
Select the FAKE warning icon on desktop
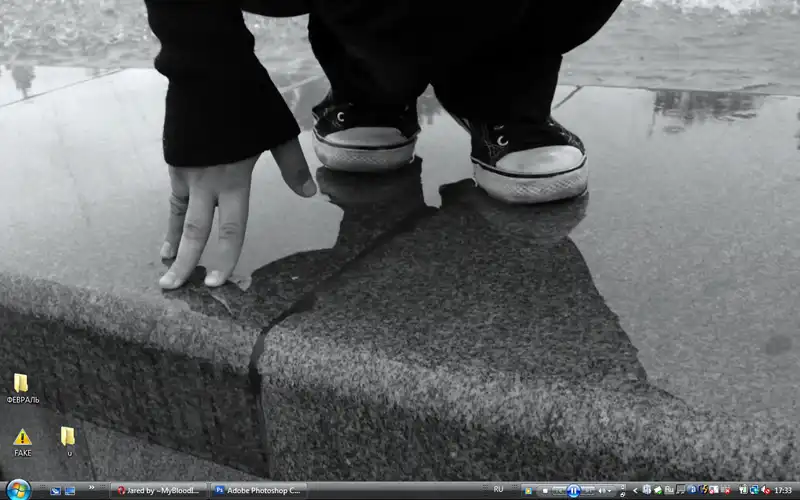(x=22, y=438)
